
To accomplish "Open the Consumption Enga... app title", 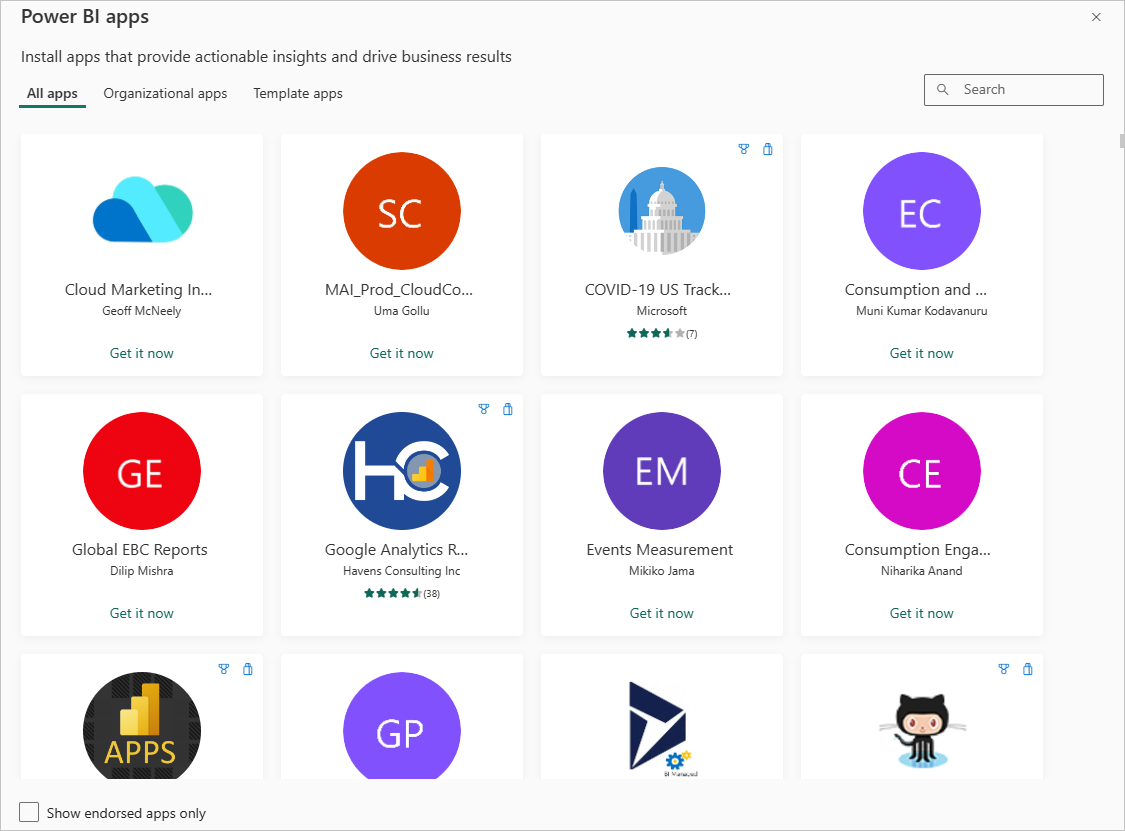I will 918,549.
